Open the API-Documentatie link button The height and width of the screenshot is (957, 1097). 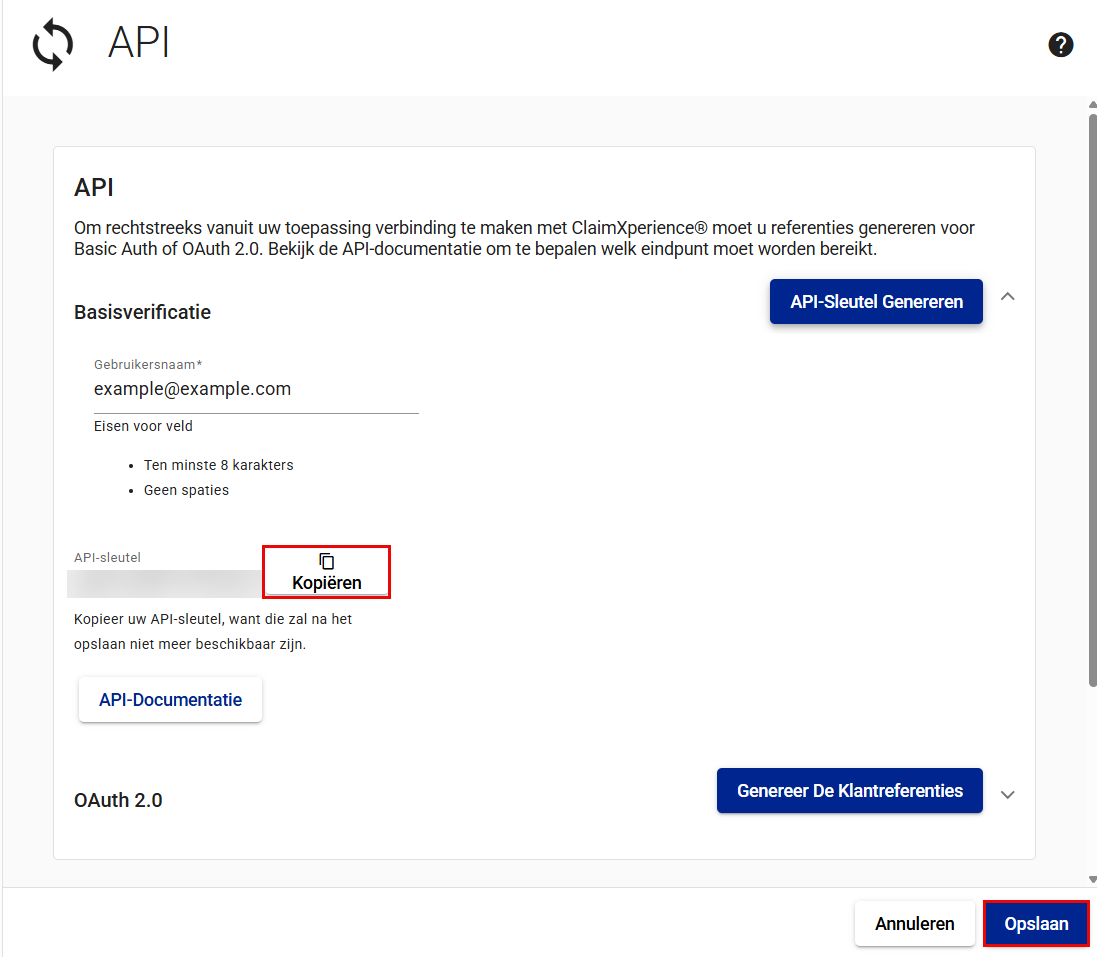(x=170, y=700)
